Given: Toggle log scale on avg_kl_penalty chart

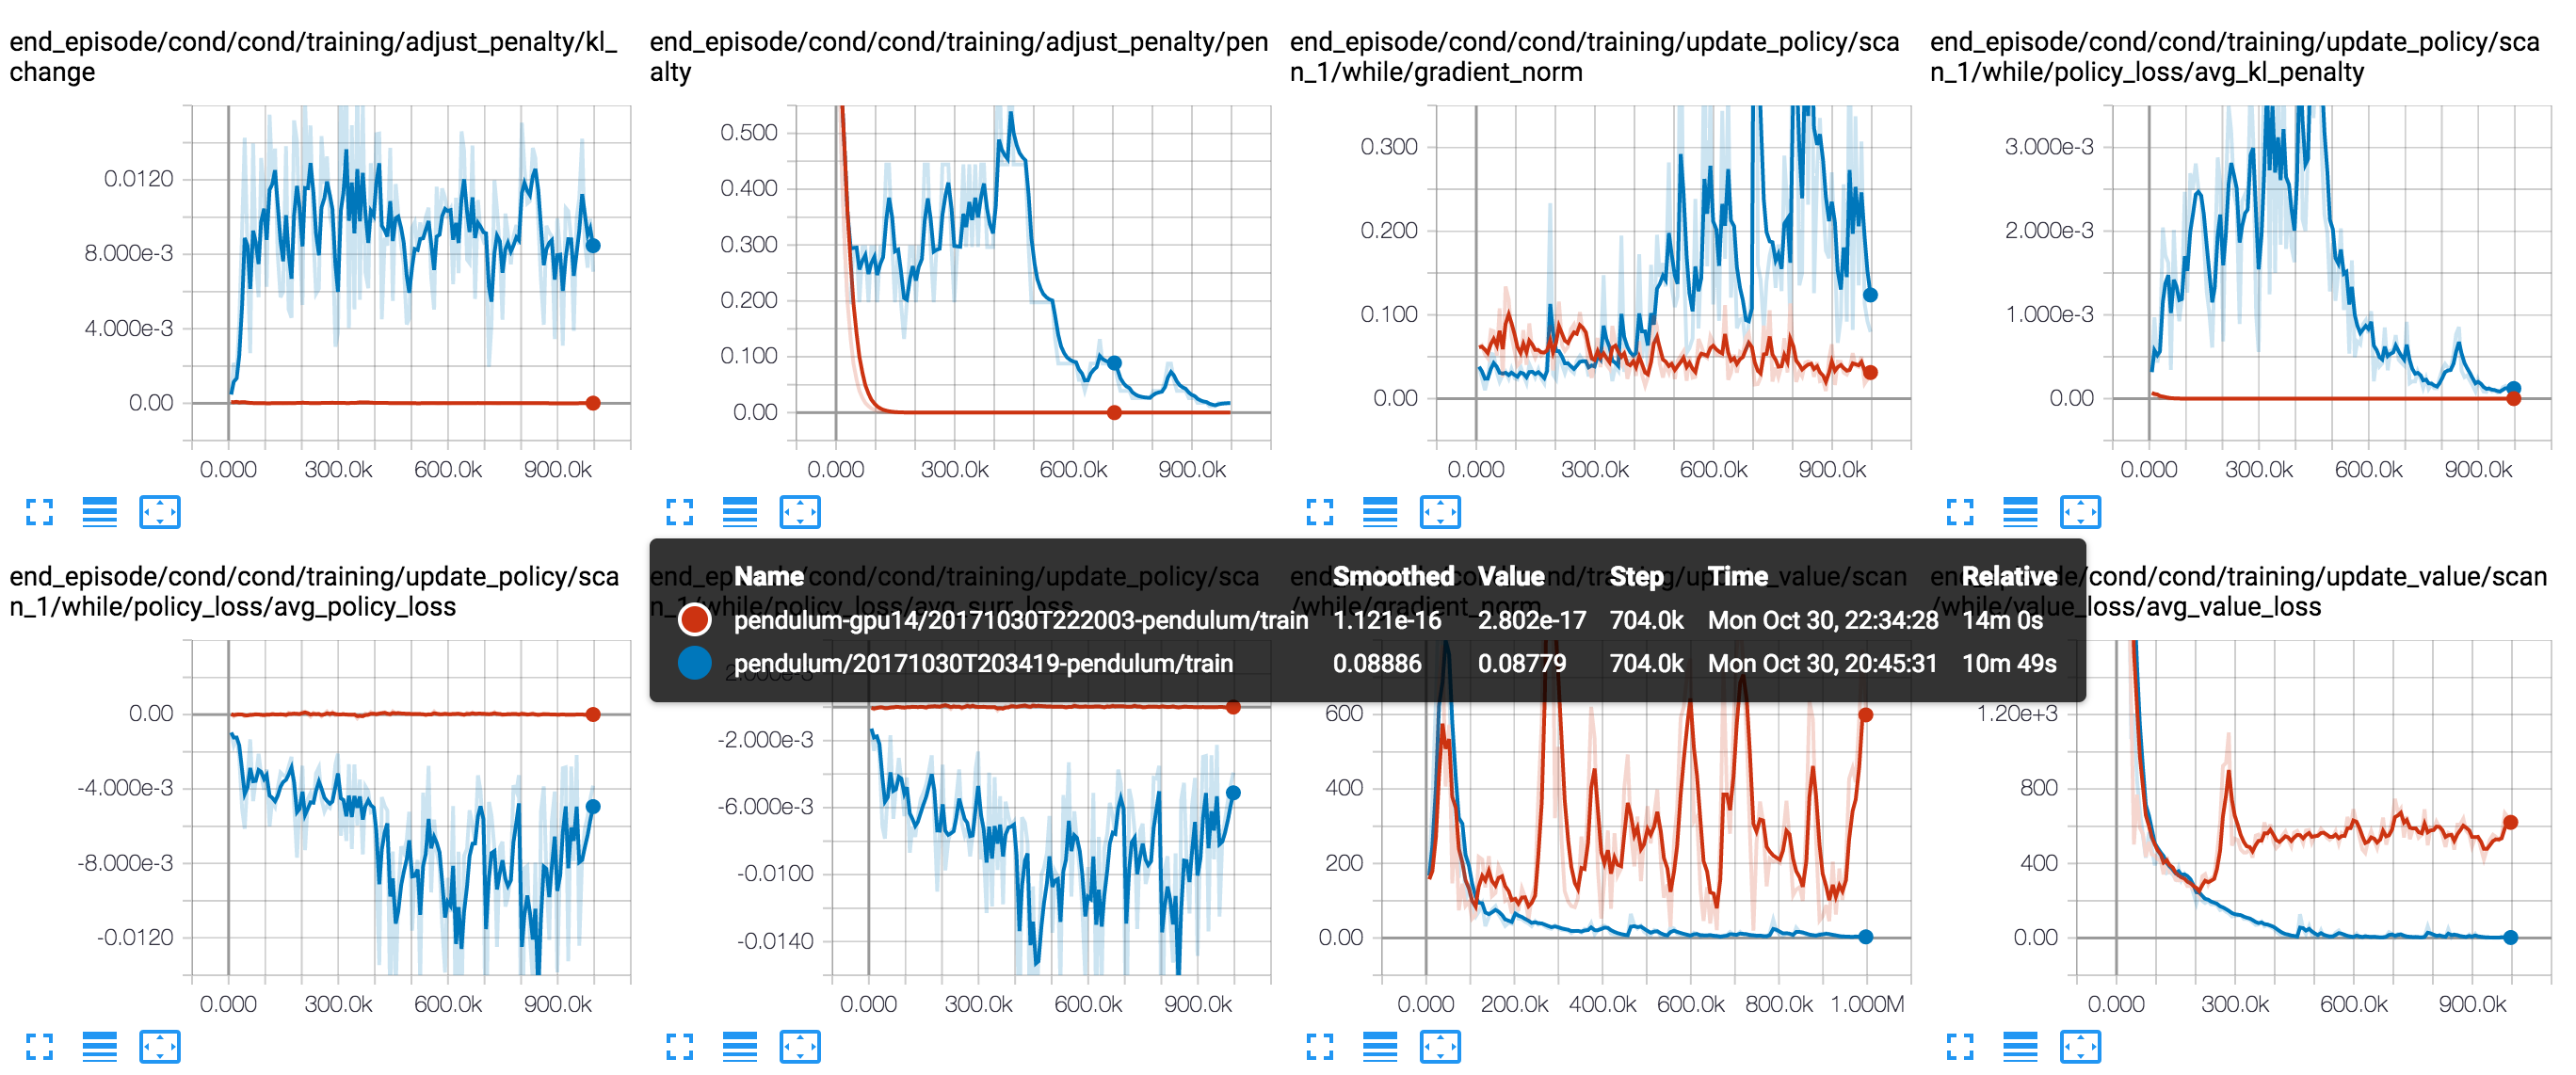Looking at the screenshot, I should pos(2022,511).
